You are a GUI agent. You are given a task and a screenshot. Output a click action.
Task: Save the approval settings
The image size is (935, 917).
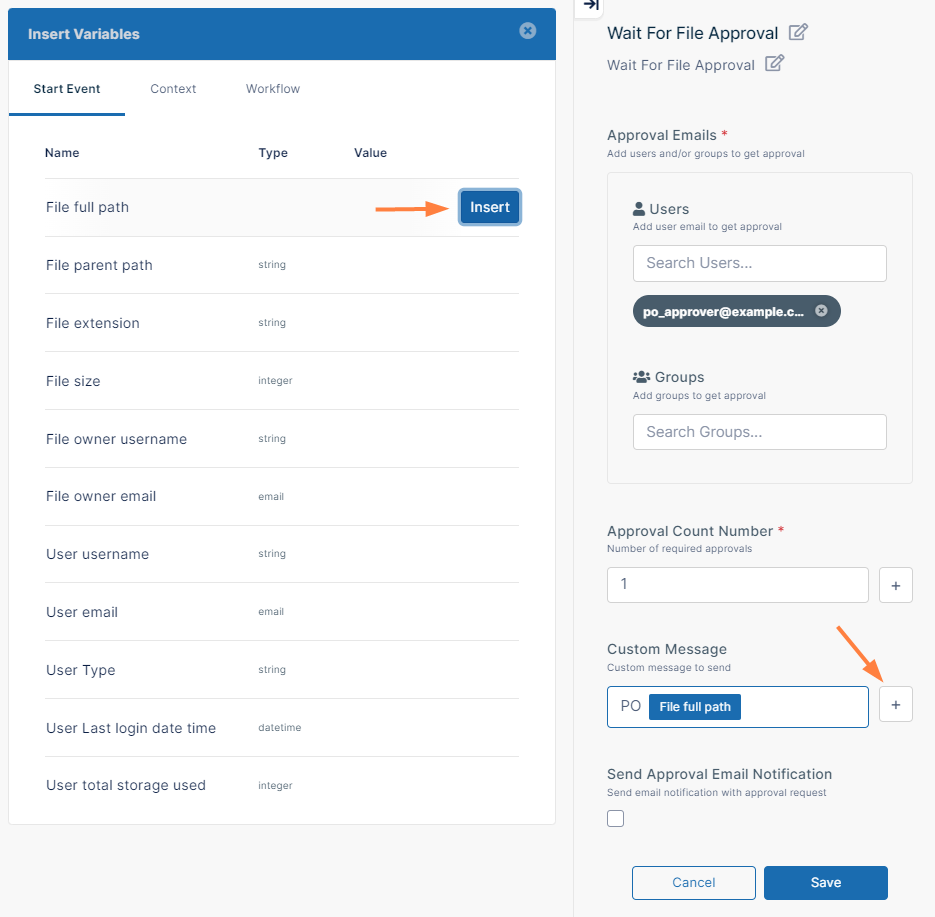pos(825,883)
